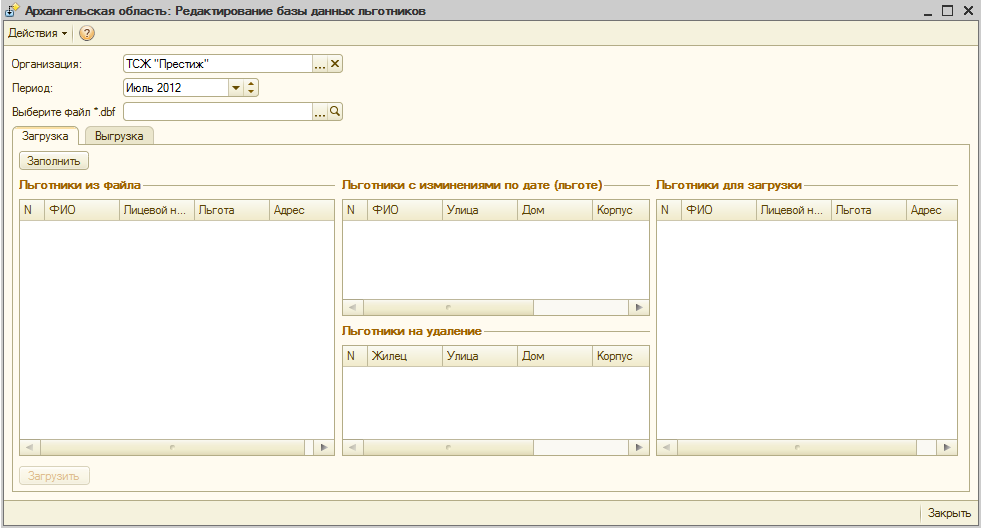Open the help question mark icon
Screen dimensions: 981x528
point(87,34)
